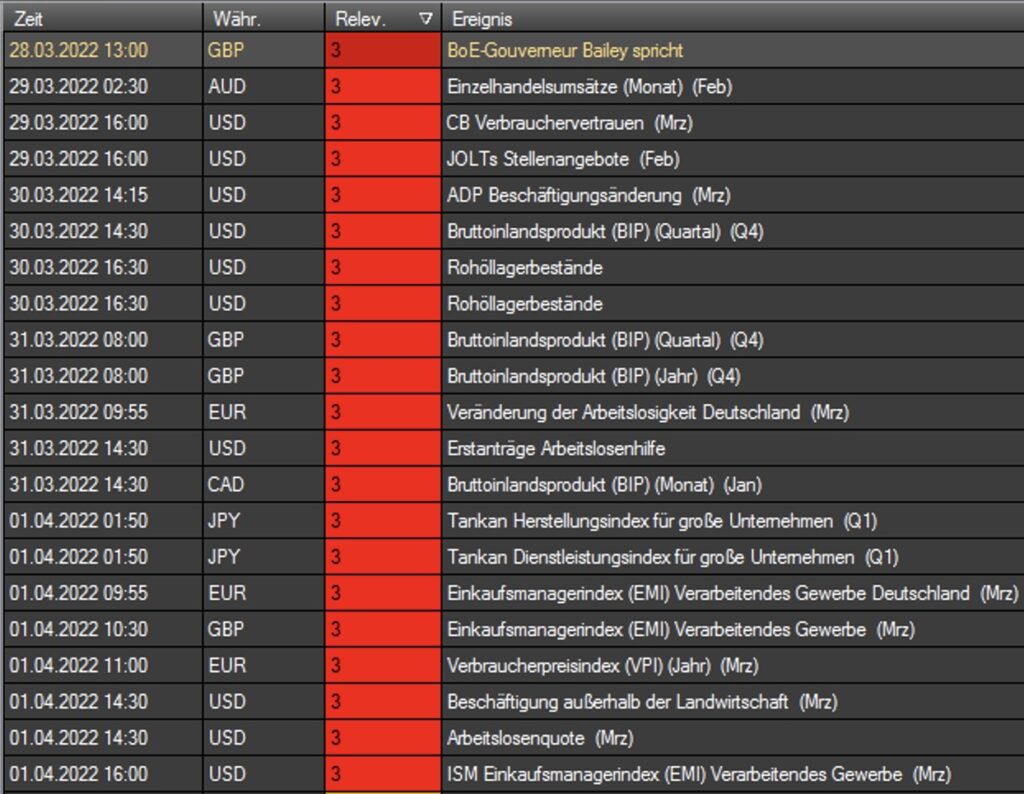
Task: Open the JOLTs Stellenangebote event
Action: point(563,159)
